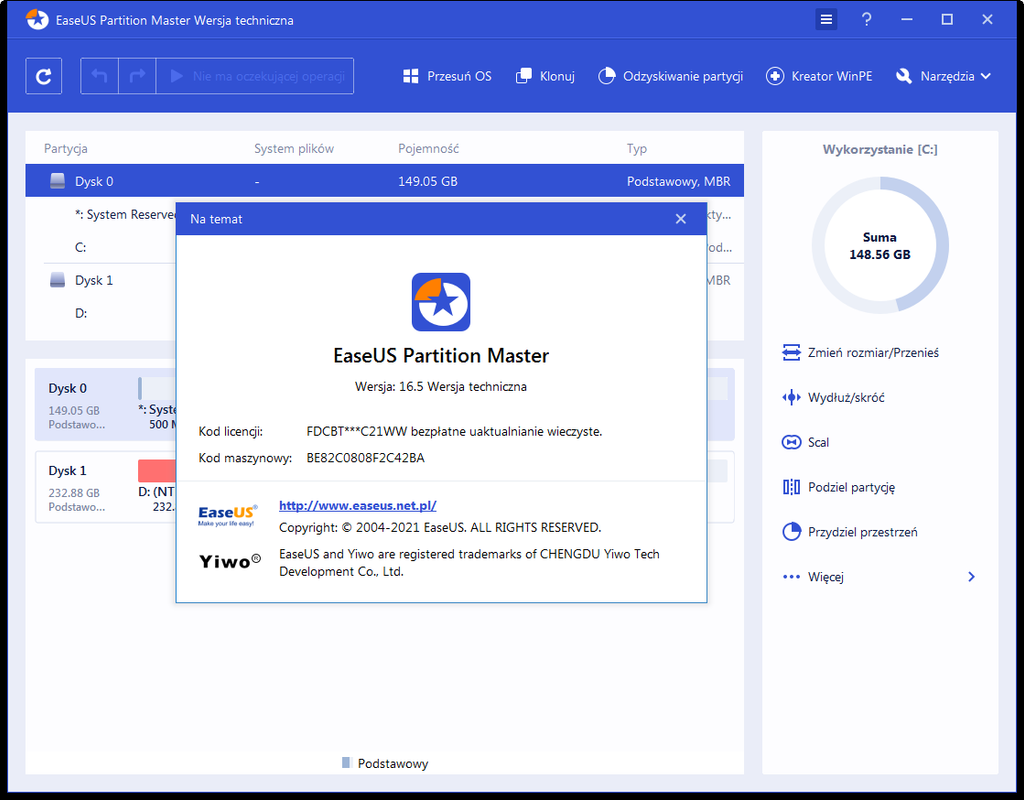Expand the Narzędzia tools dropdown
The image size is (1024, 800).
point(943,76)
